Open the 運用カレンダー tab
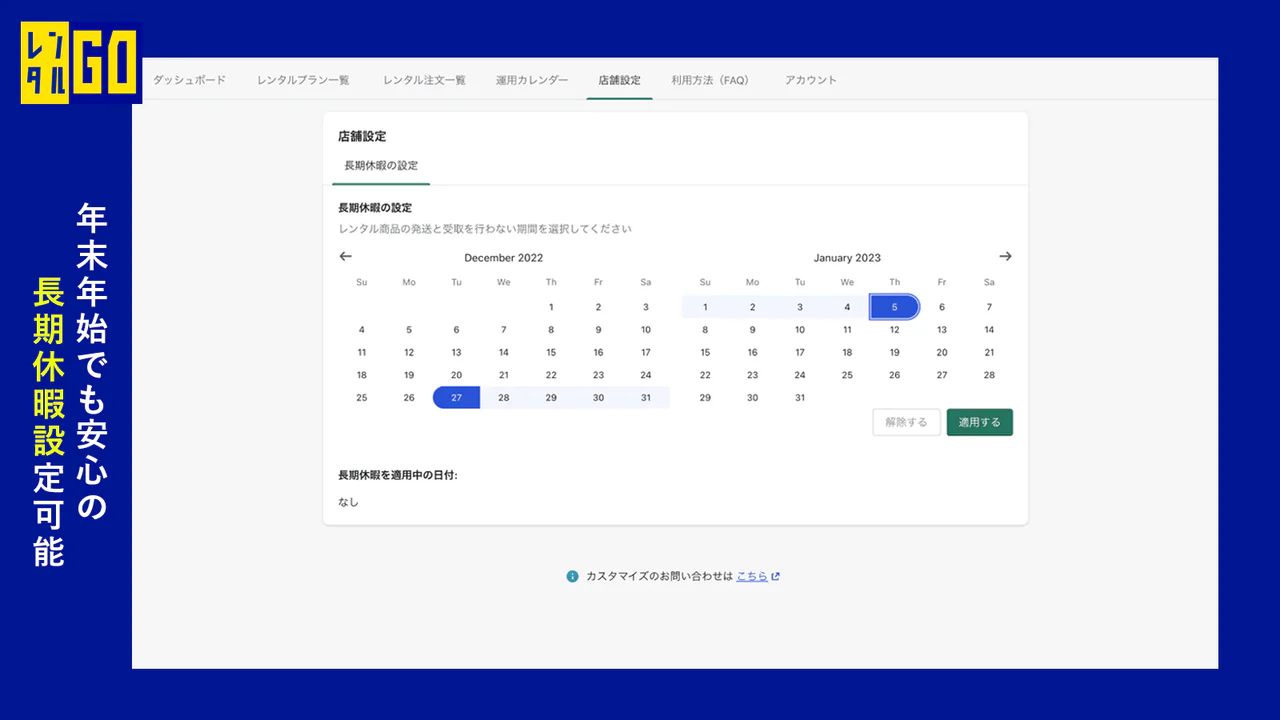The height and width of the screenshot is (720, 1280). tap(532, 80)
